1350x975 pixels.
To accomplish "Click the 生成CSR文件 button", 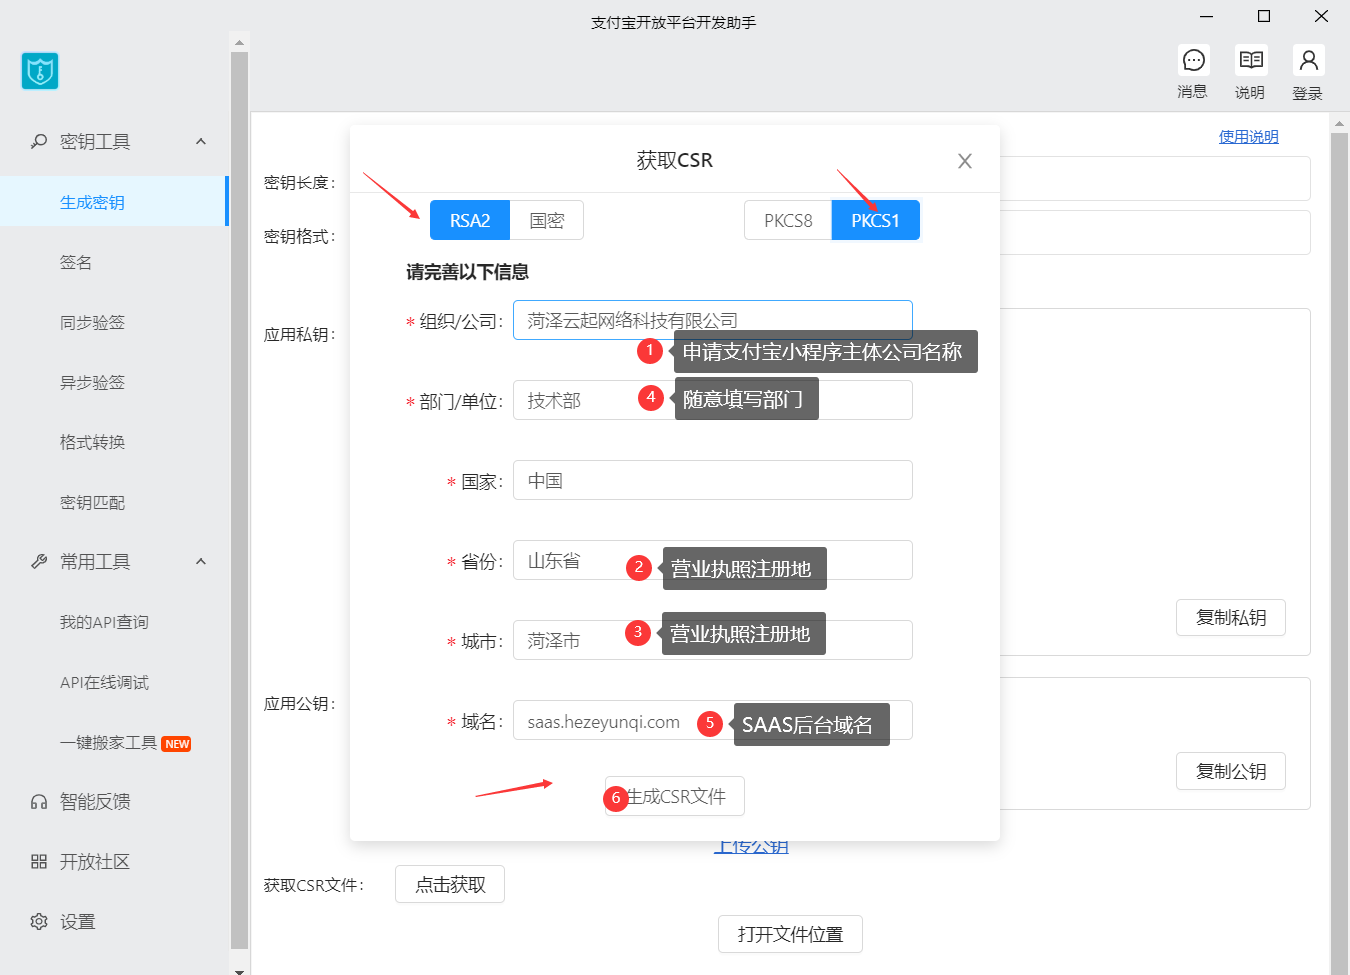I will 675,796.
